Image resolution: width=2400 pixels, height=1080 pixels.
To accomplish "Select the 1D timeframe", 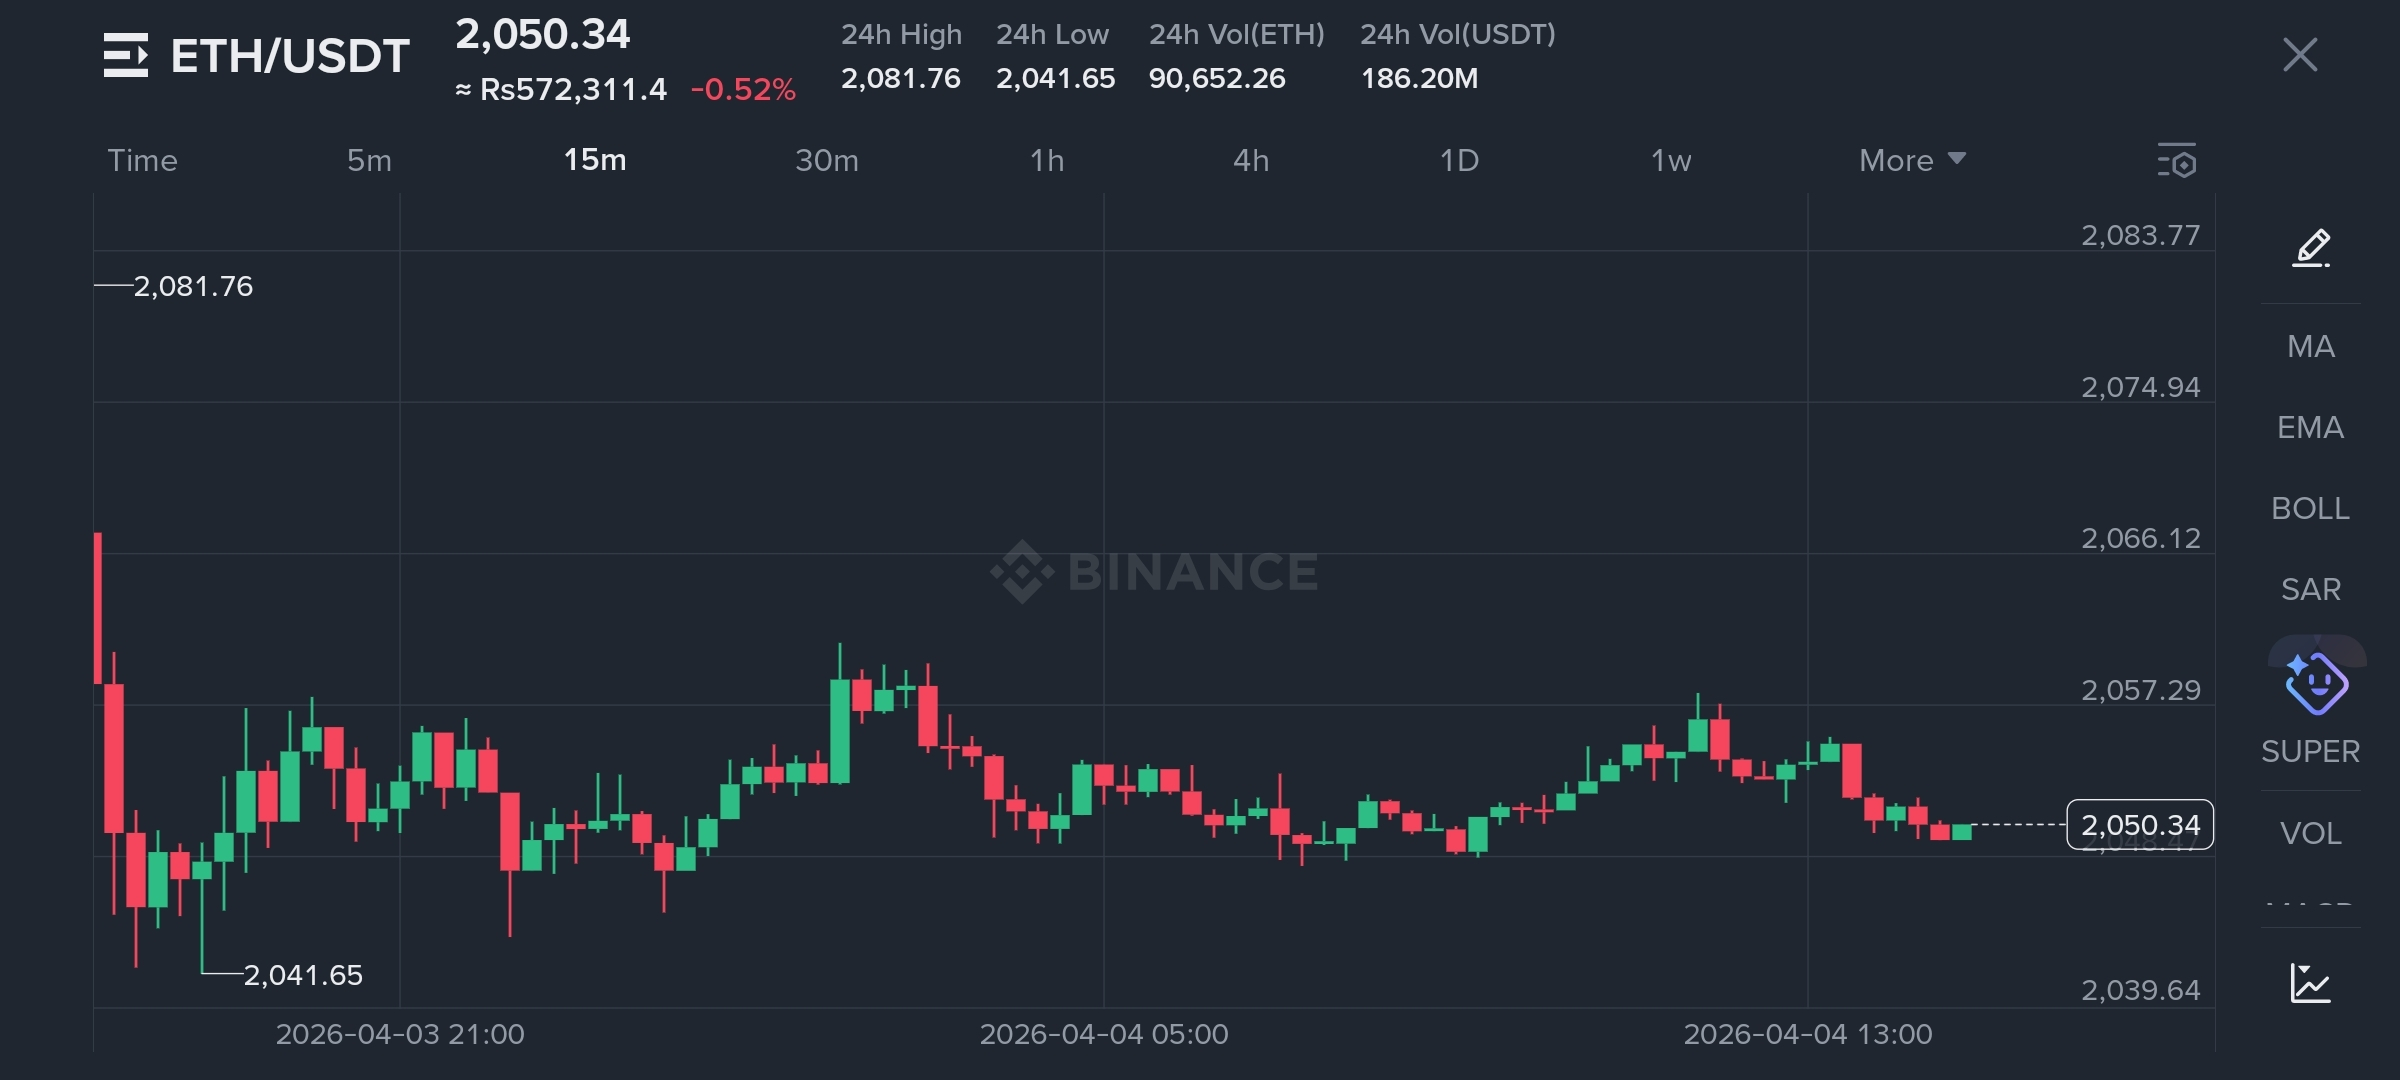I will (x=1459, y=161).
